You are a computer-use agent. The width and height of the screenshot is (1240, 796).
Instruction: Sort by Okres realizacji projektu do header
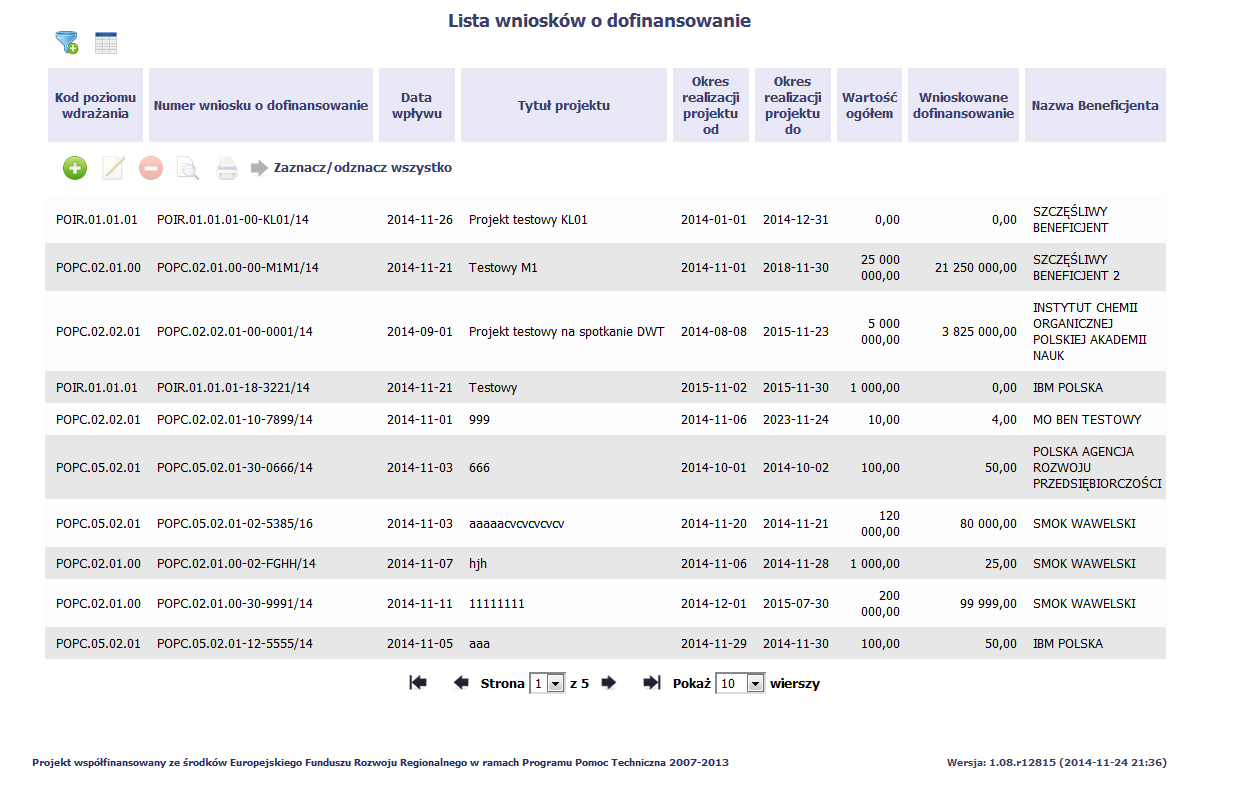click(793, 105)
